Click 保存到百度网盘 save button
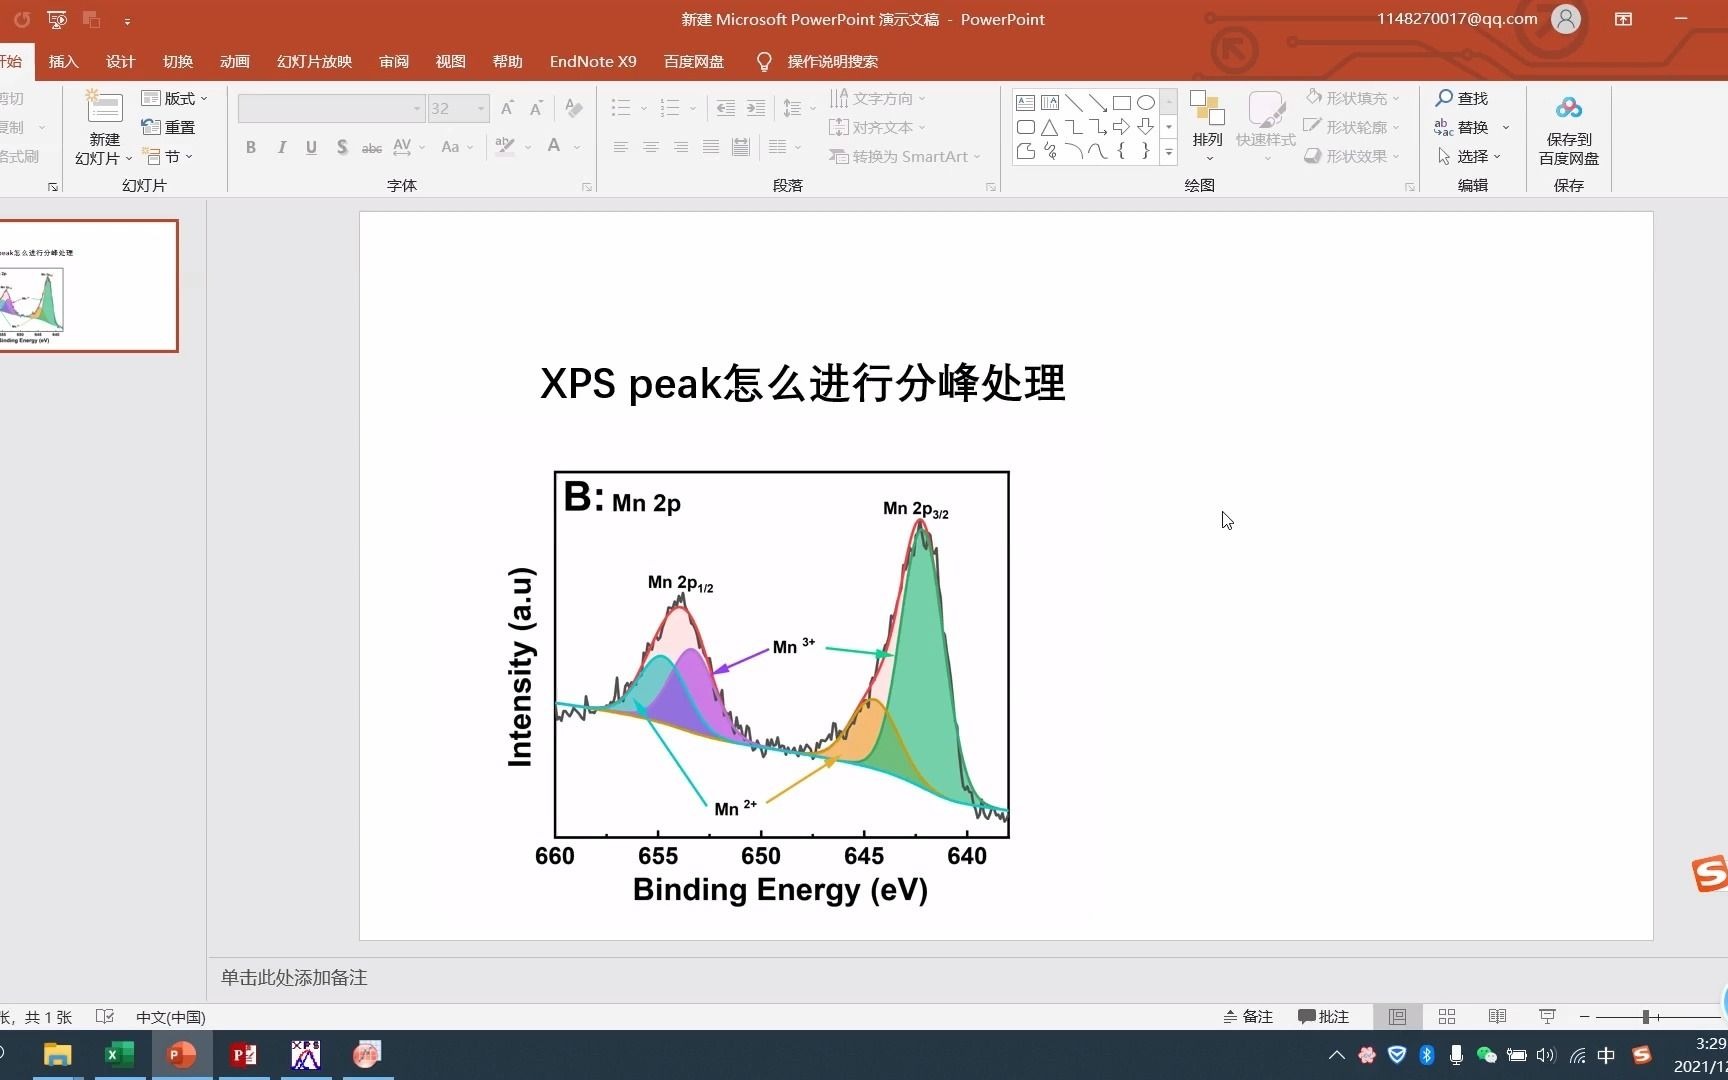Viewport: 1728px width, 1080px height. coord(1567,130)
